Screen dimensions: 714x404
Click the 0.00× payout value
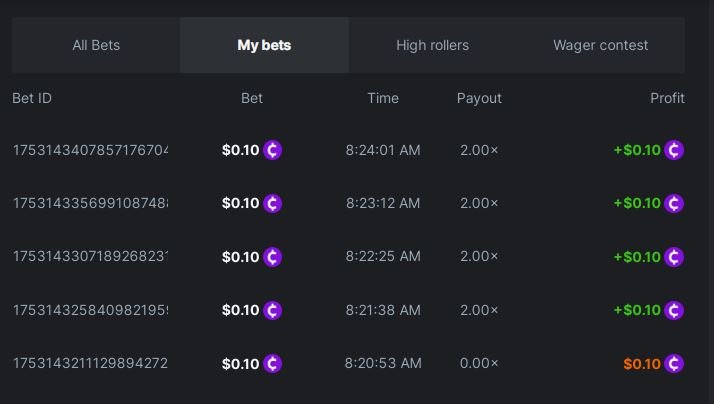tap(479, 364)
